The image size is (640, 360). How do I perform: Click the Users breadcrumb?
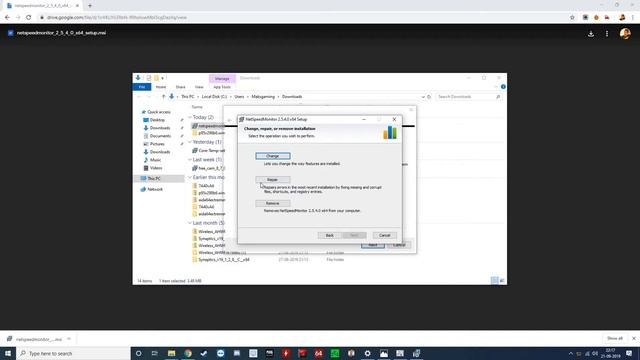click(239, 97)
